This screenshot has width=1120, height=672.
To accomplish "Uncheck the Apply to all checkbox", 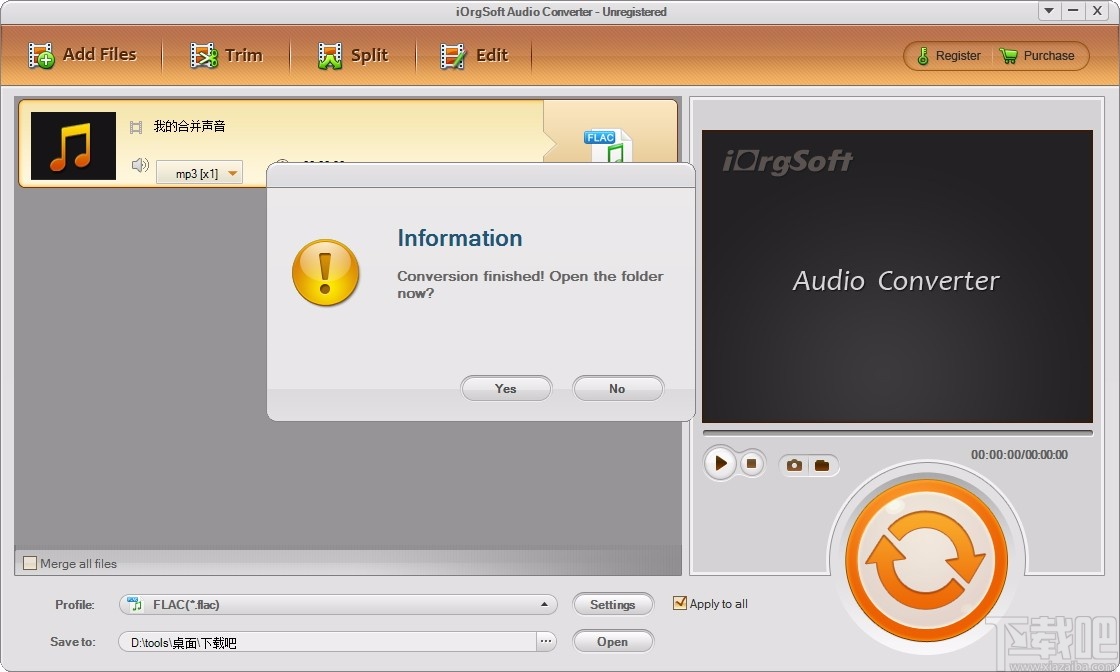I will click(680, 603).
